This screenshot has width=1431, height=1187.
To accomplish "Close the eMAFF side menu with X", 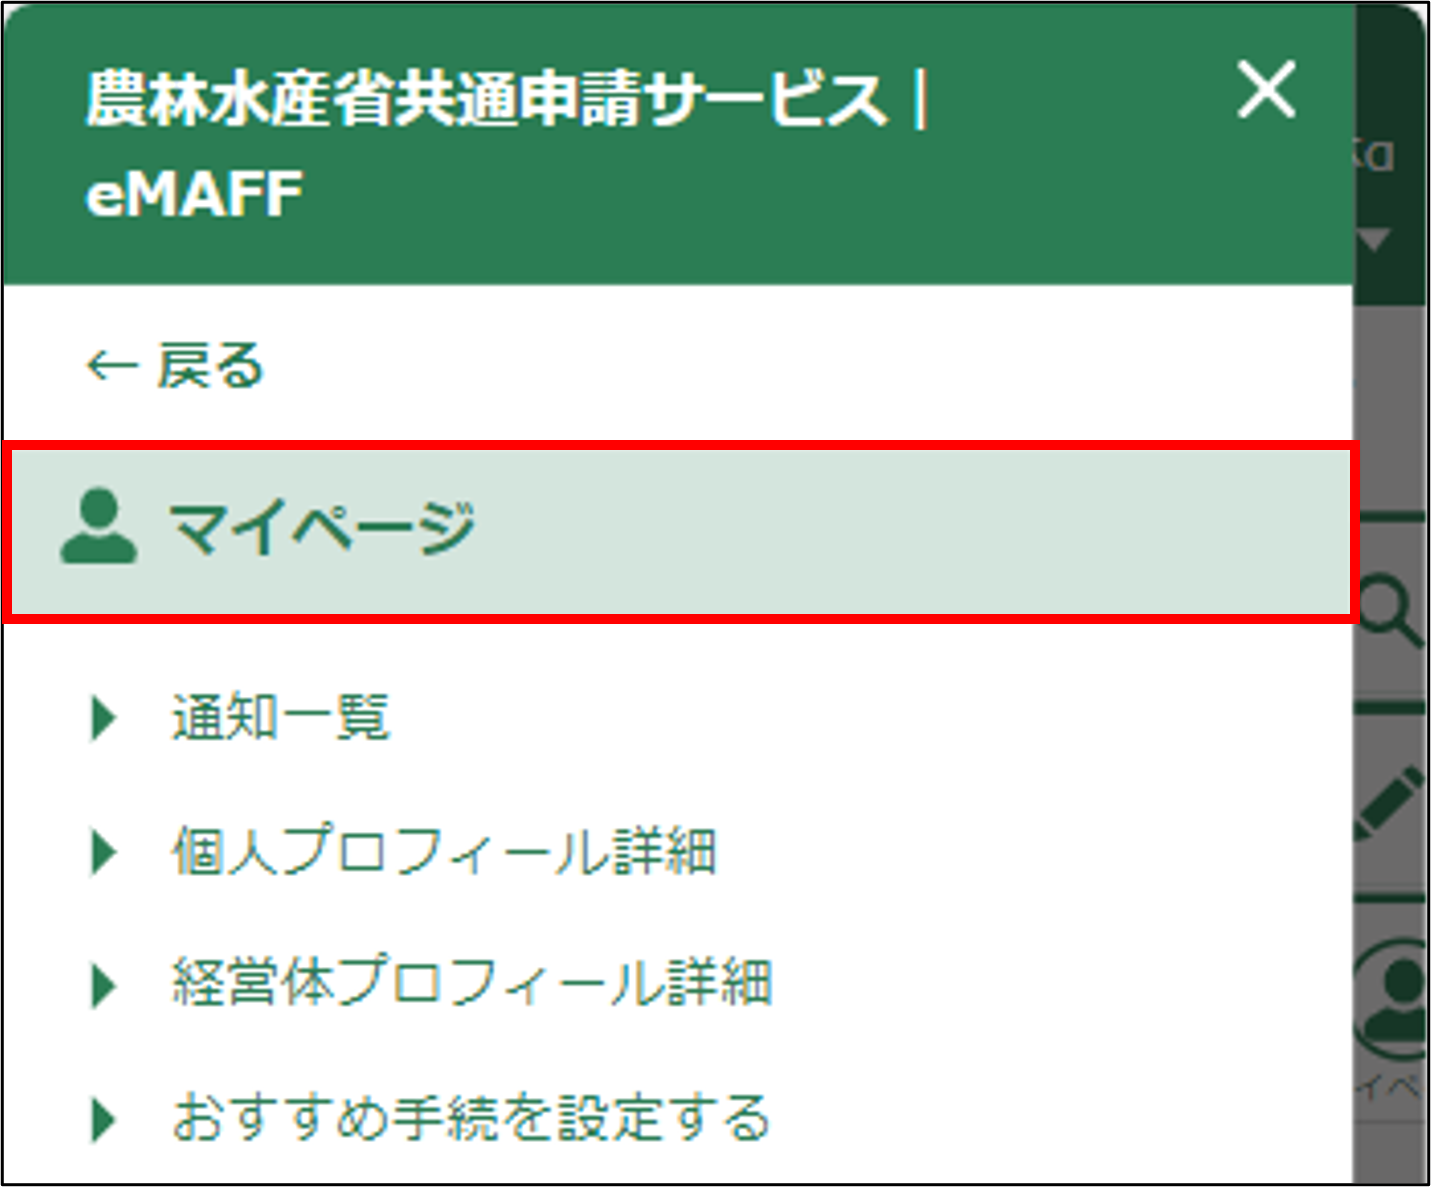I will click(1266, 90).
